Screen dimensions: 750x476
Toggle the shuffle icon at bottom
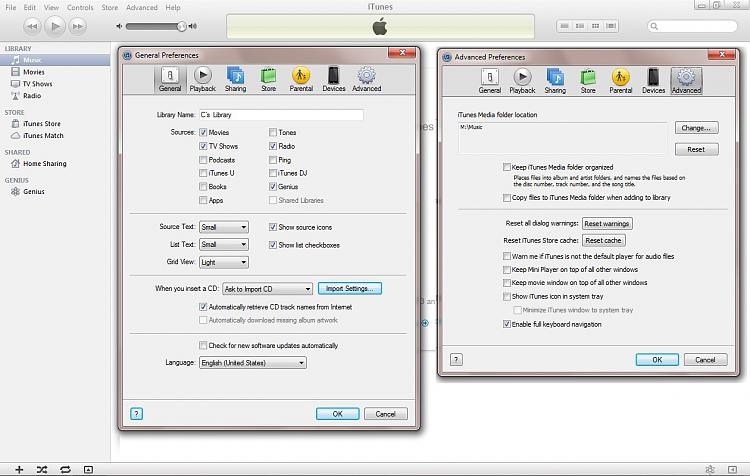click(42, 469)
